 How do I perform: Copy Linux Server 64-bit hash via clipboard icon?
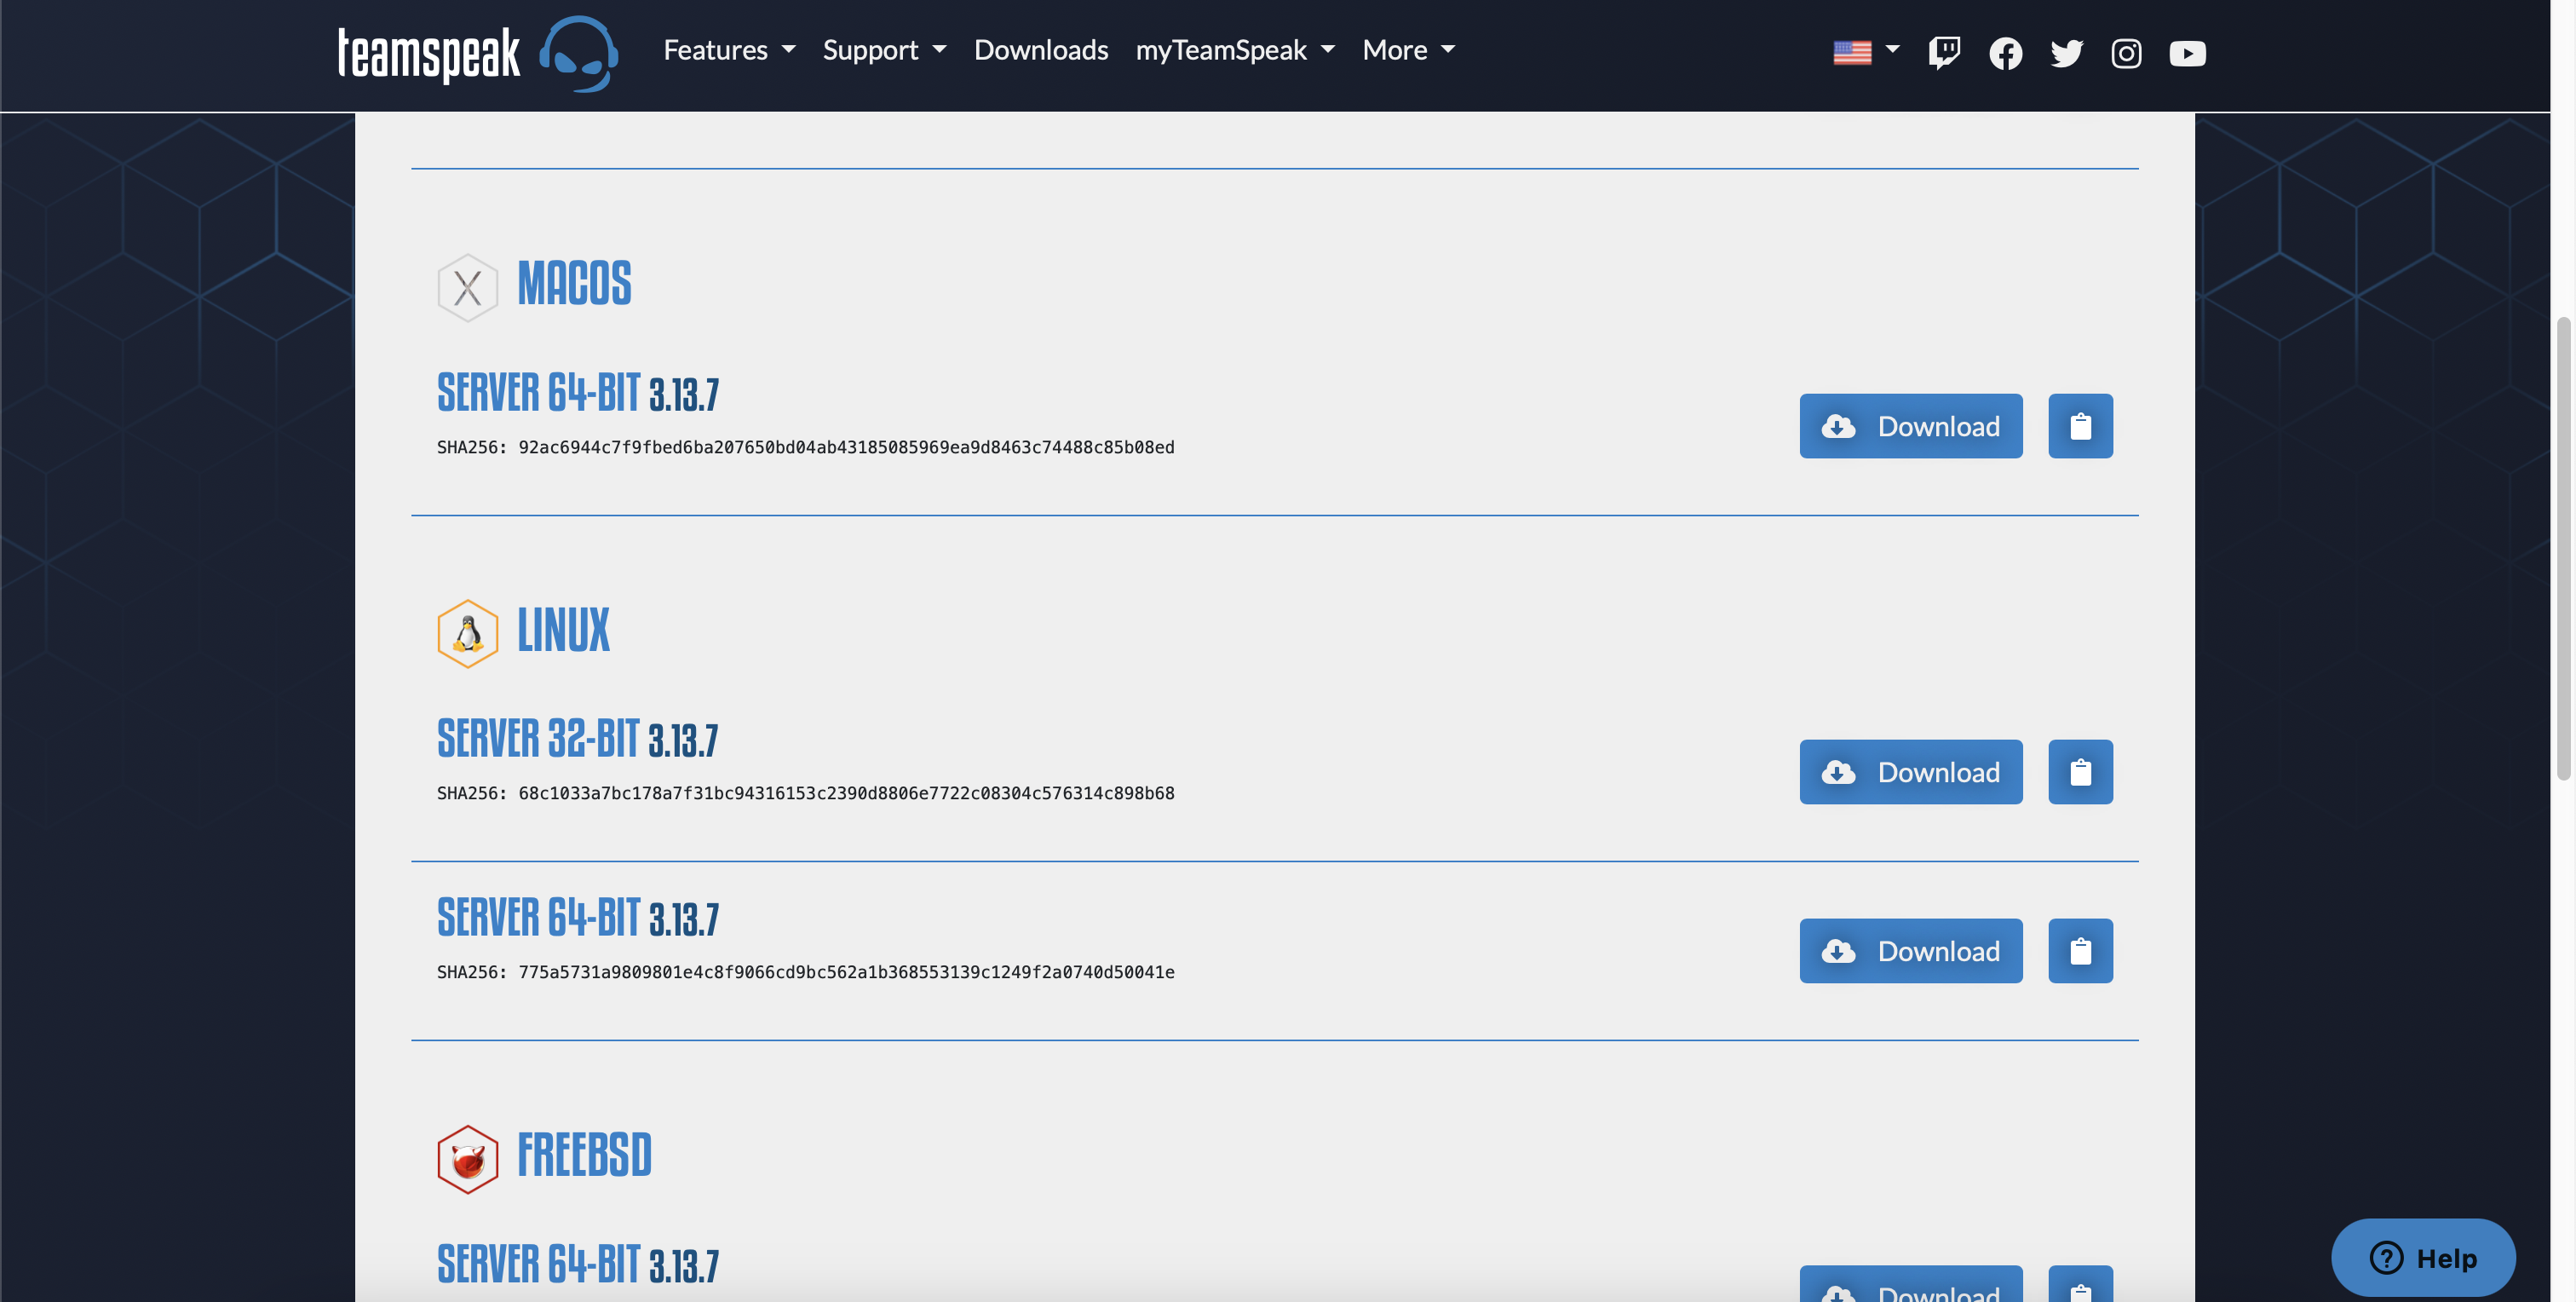pyautogui.click(x=2080, y=951)
